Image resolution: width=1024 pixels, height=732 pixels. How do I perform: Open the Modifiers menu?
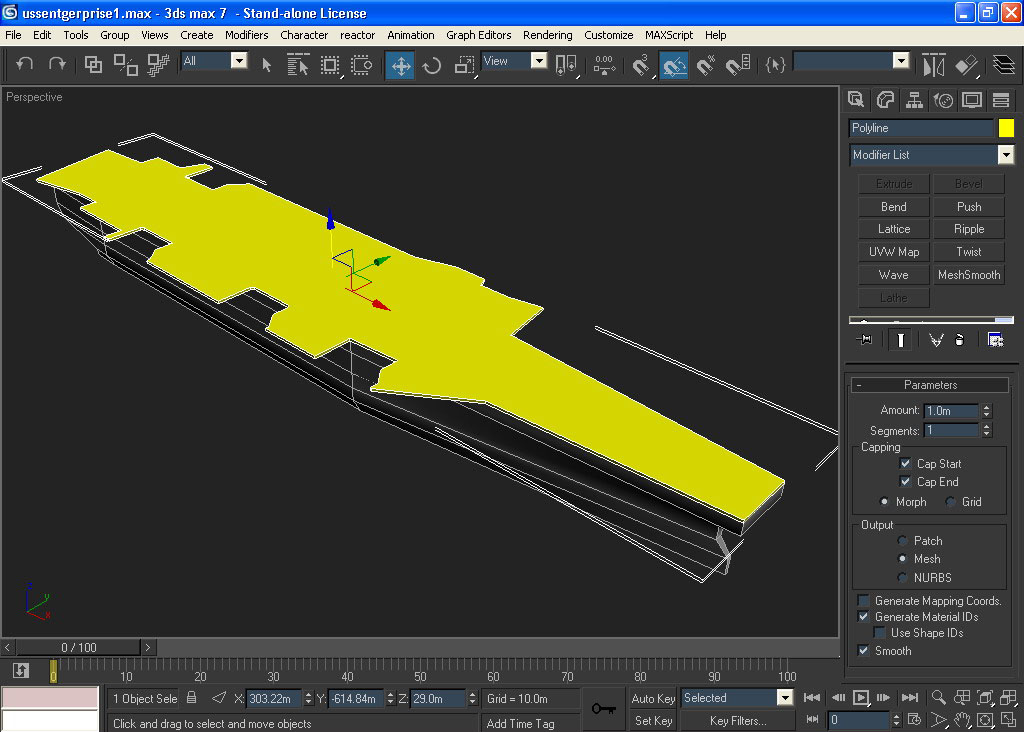point(246,35)
